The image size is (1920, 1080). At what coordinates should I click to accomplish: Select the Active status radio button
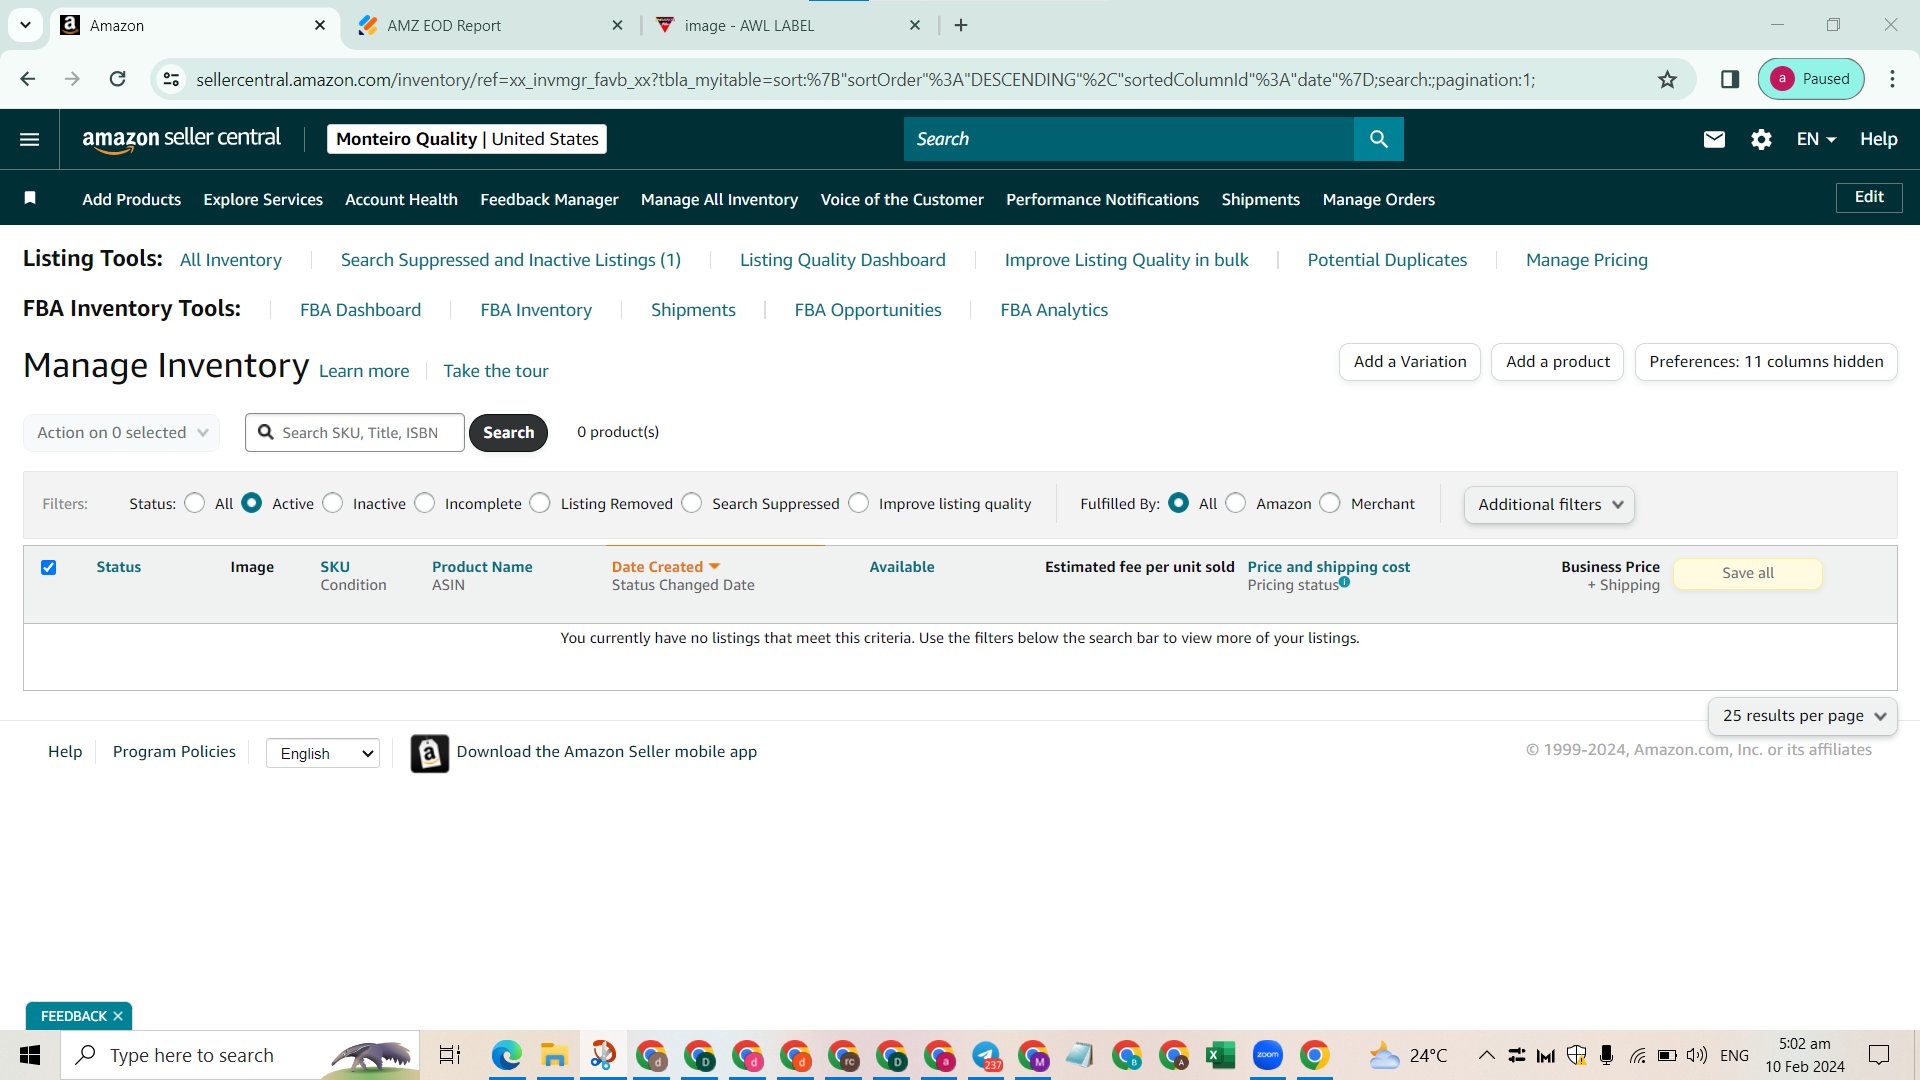coord(252,503)
